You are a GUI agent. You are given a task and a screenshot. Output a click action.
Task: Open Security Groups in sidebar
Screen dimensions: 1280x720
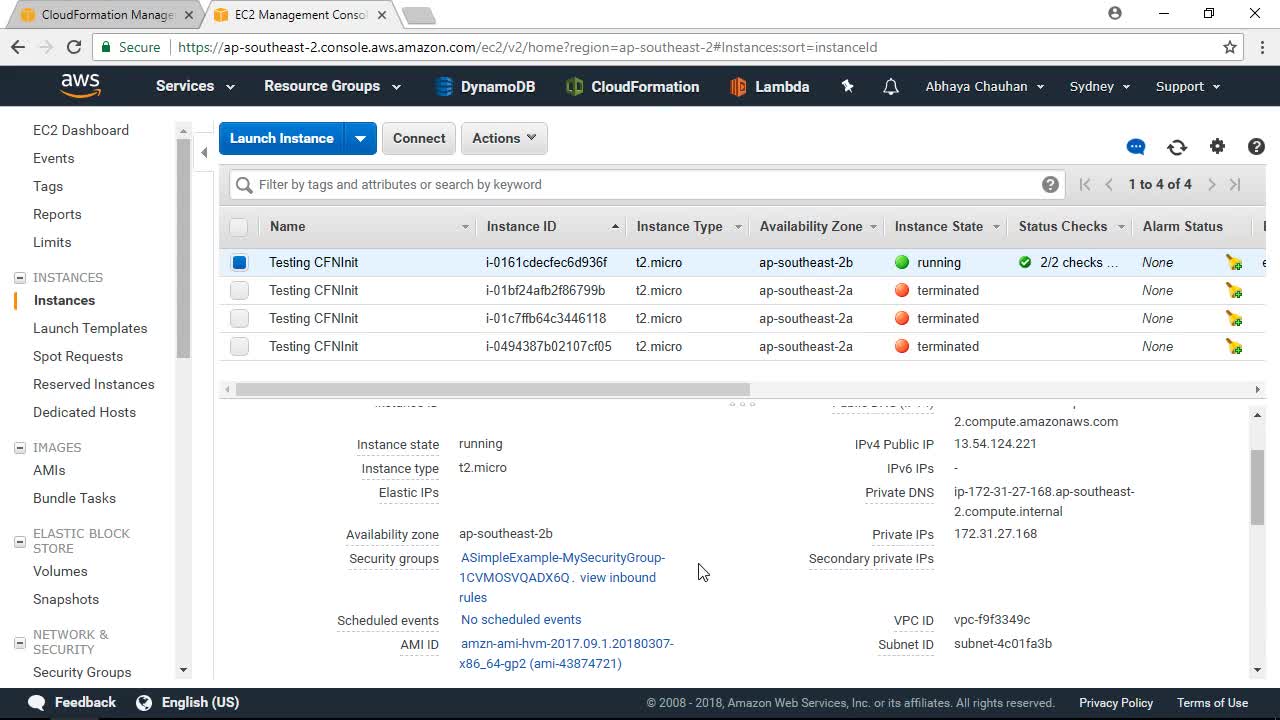pyautogui.click(x=82, y=672)
